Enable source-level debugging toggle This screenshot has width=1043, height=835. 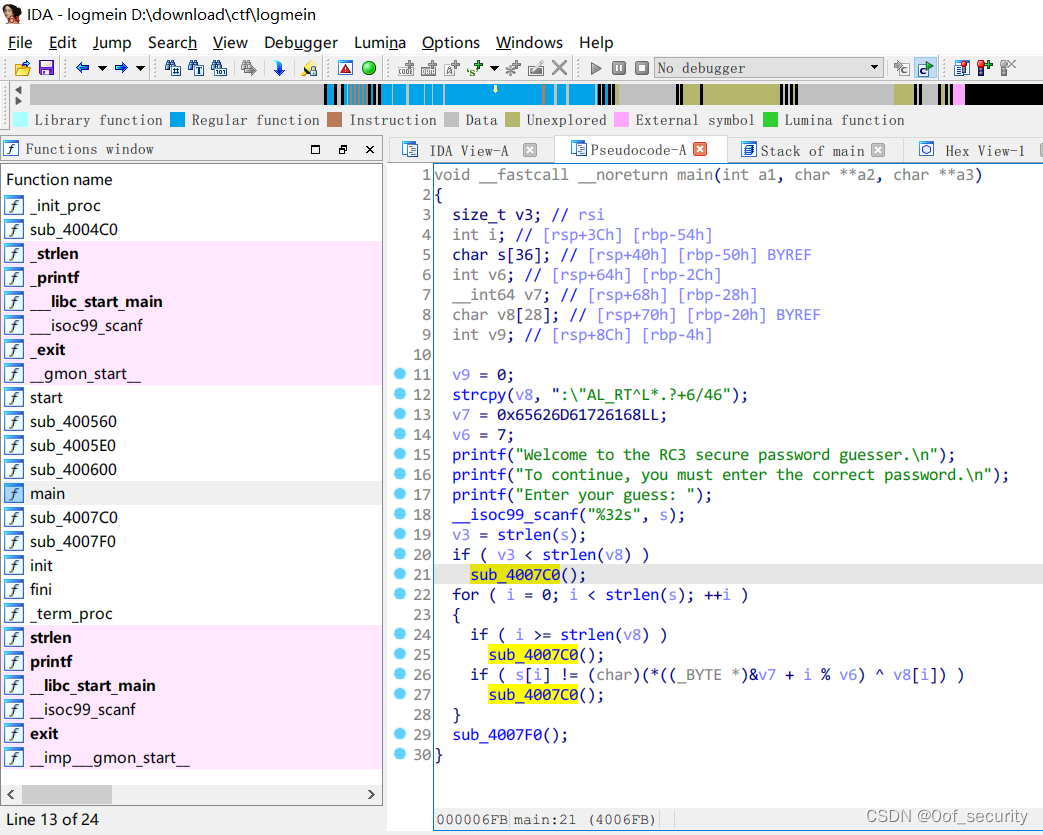tap(926, 68)
